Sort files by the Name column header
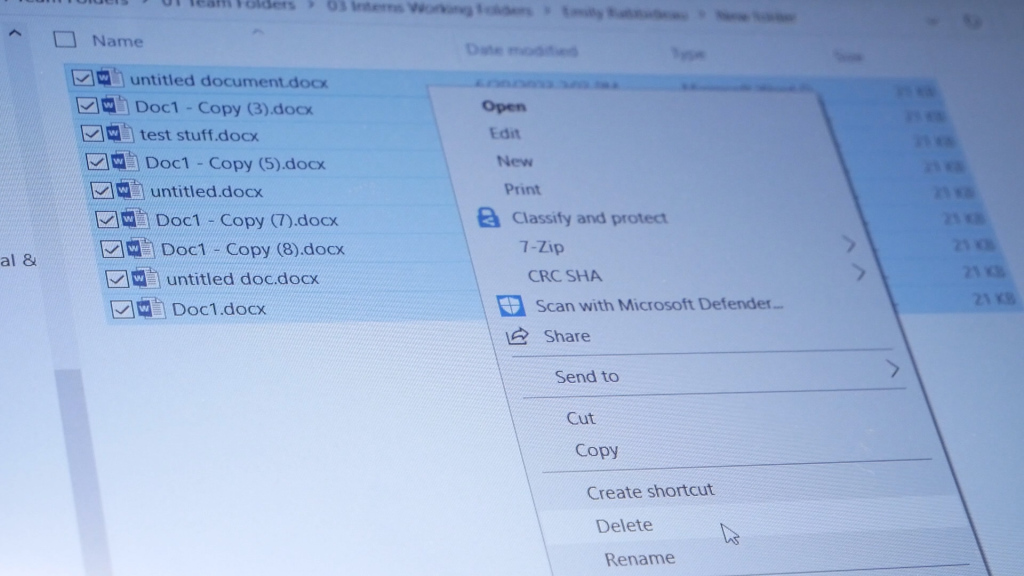Viewport: 1024px width, 576px height. (117, 41)
